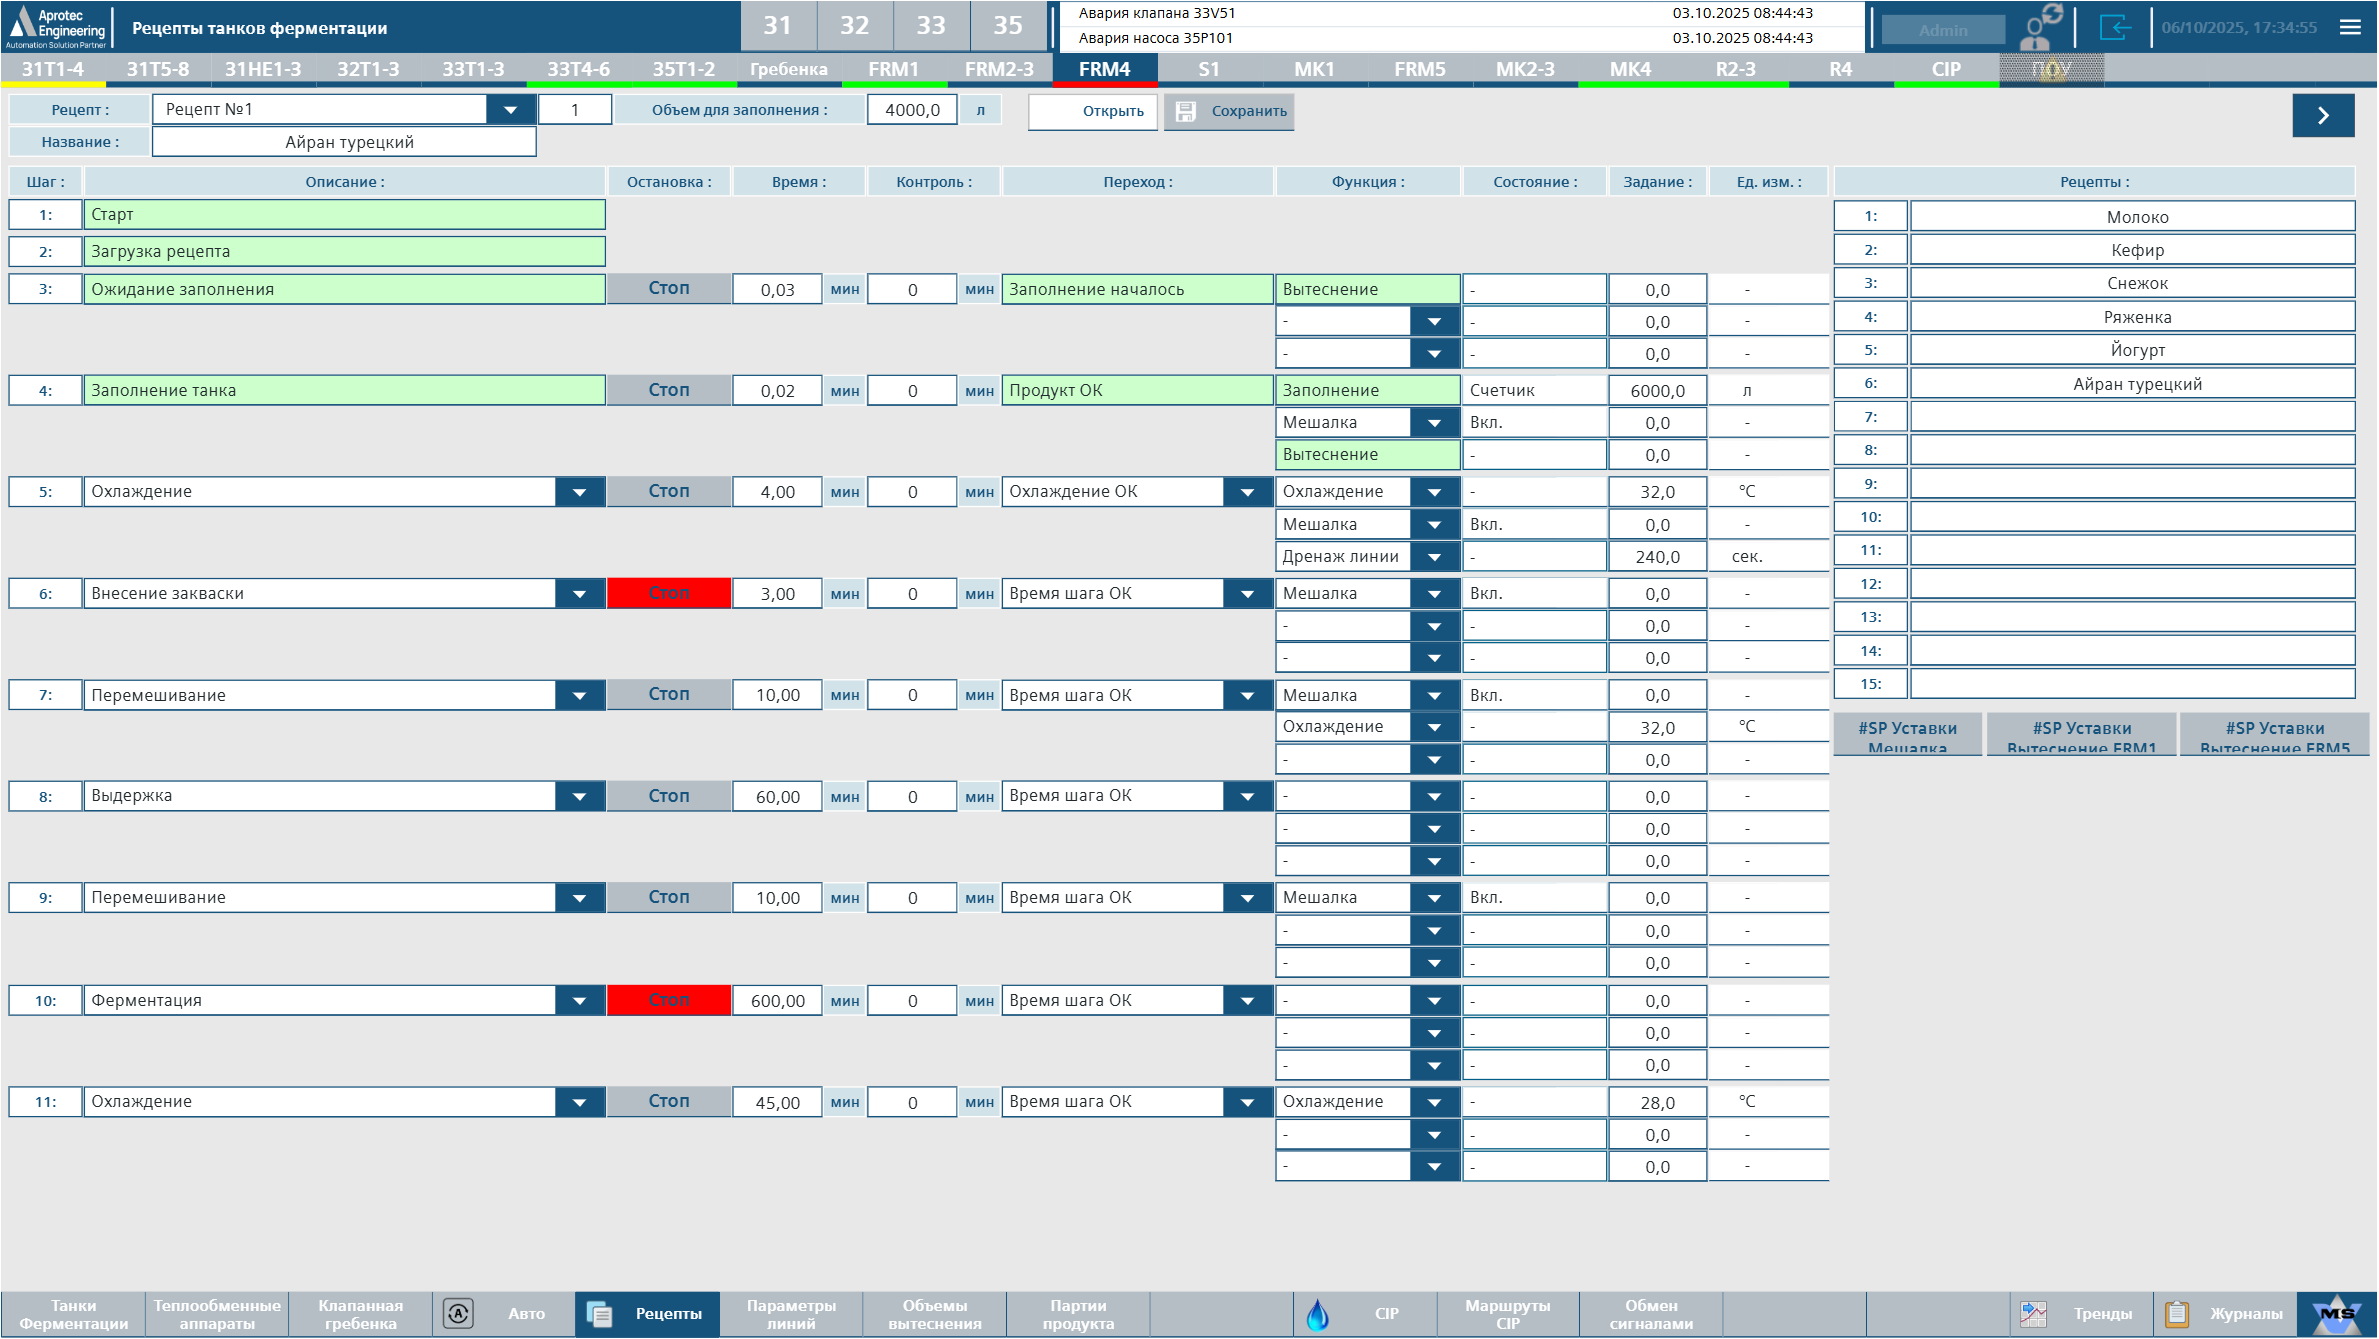The height and width of the screenshot is (1339, 2379).
Task: Expand step 5 Охлаждение description dropdown
Action: click(x=580, y=492)
